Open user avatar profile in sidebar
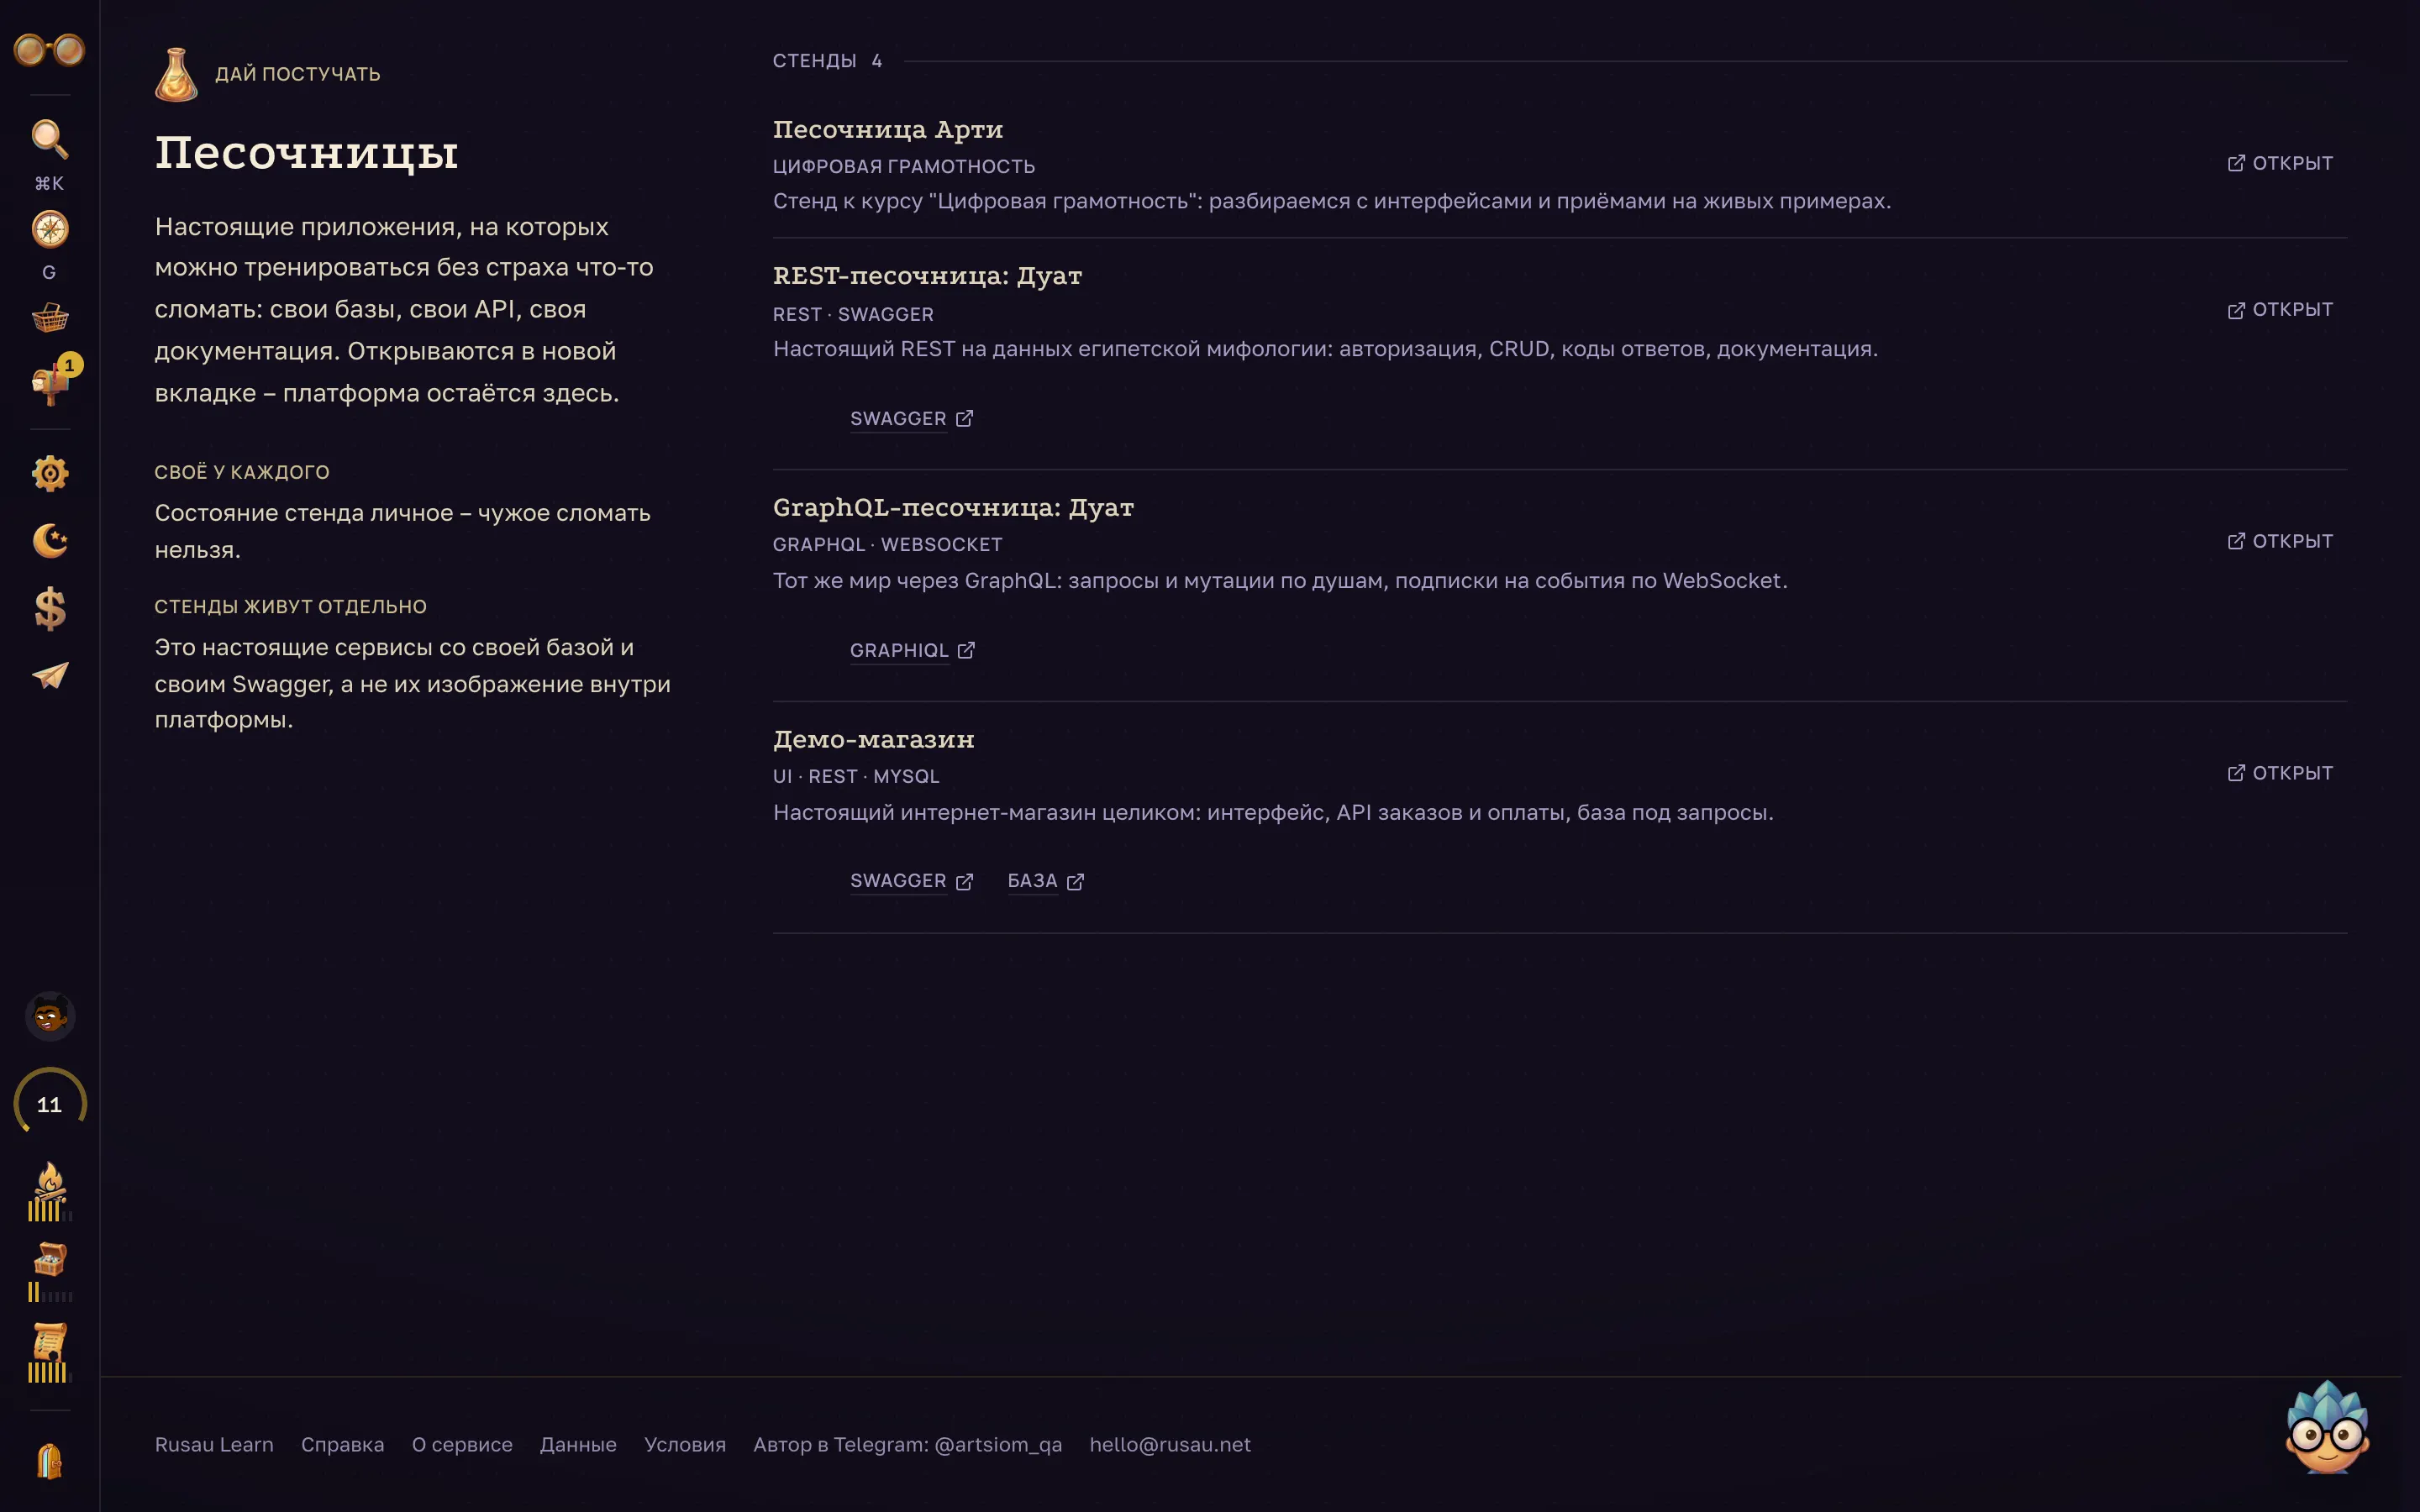Image resolution: width=2420 pixels, height=1512 pixels. [49, 1017]
